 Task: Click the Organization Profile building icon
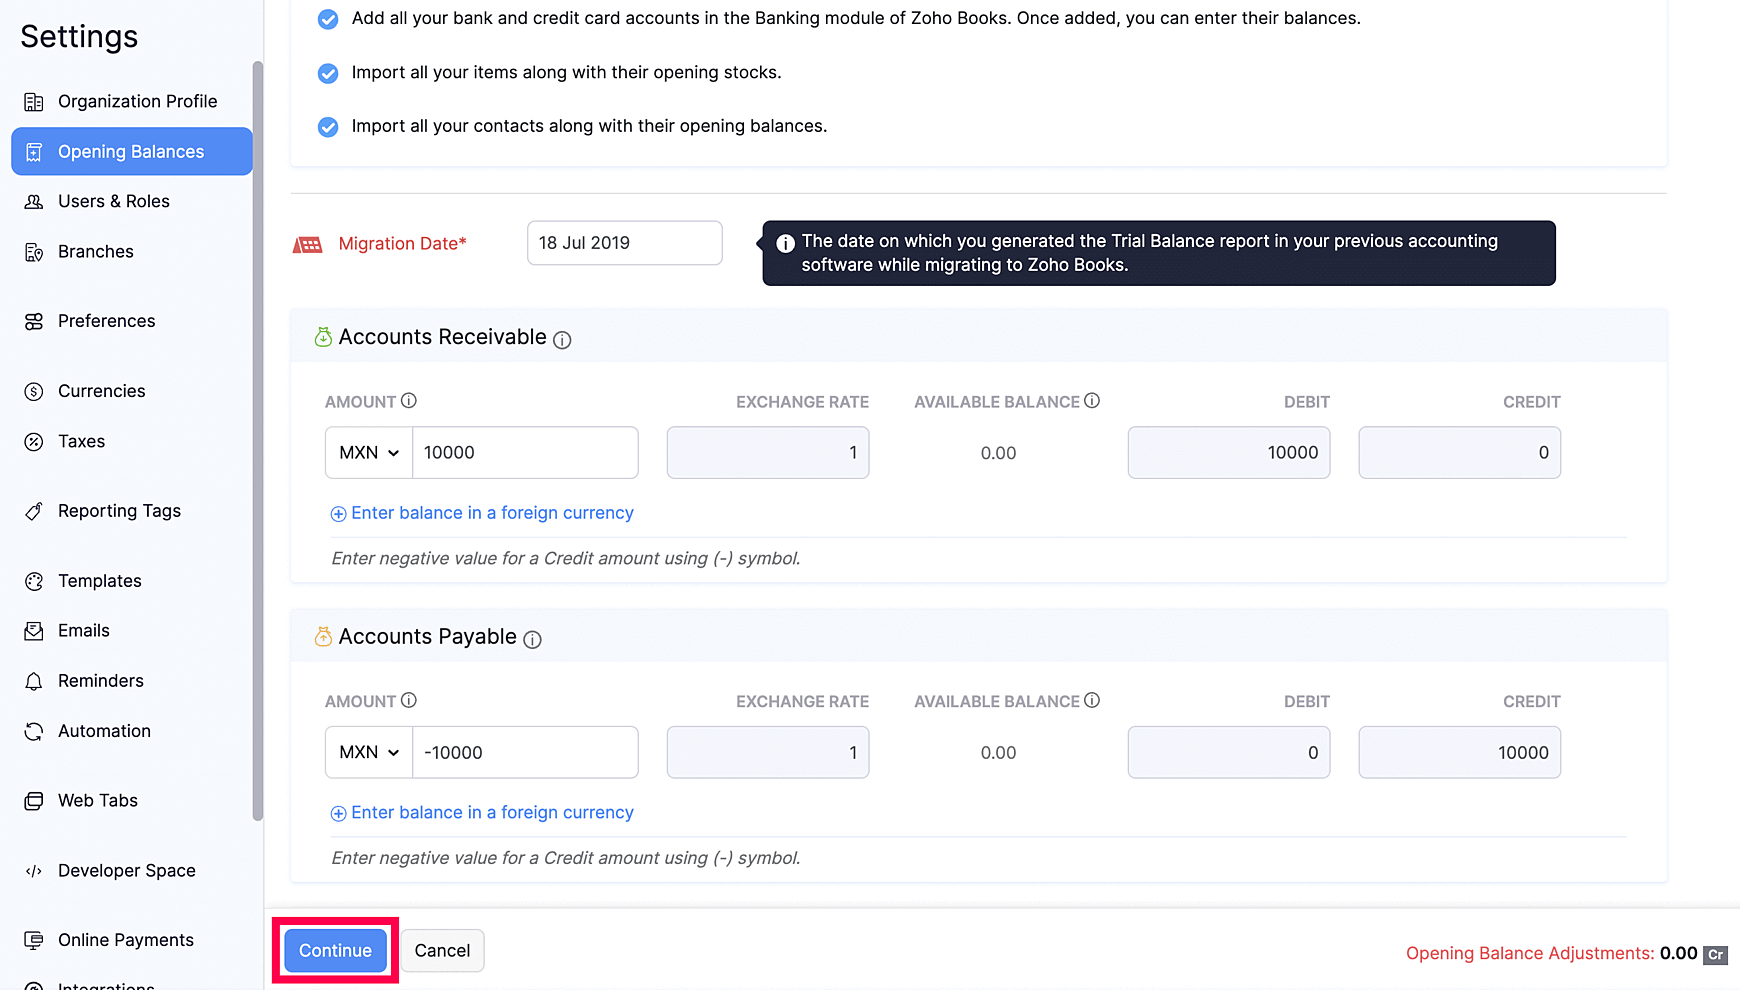34,102
